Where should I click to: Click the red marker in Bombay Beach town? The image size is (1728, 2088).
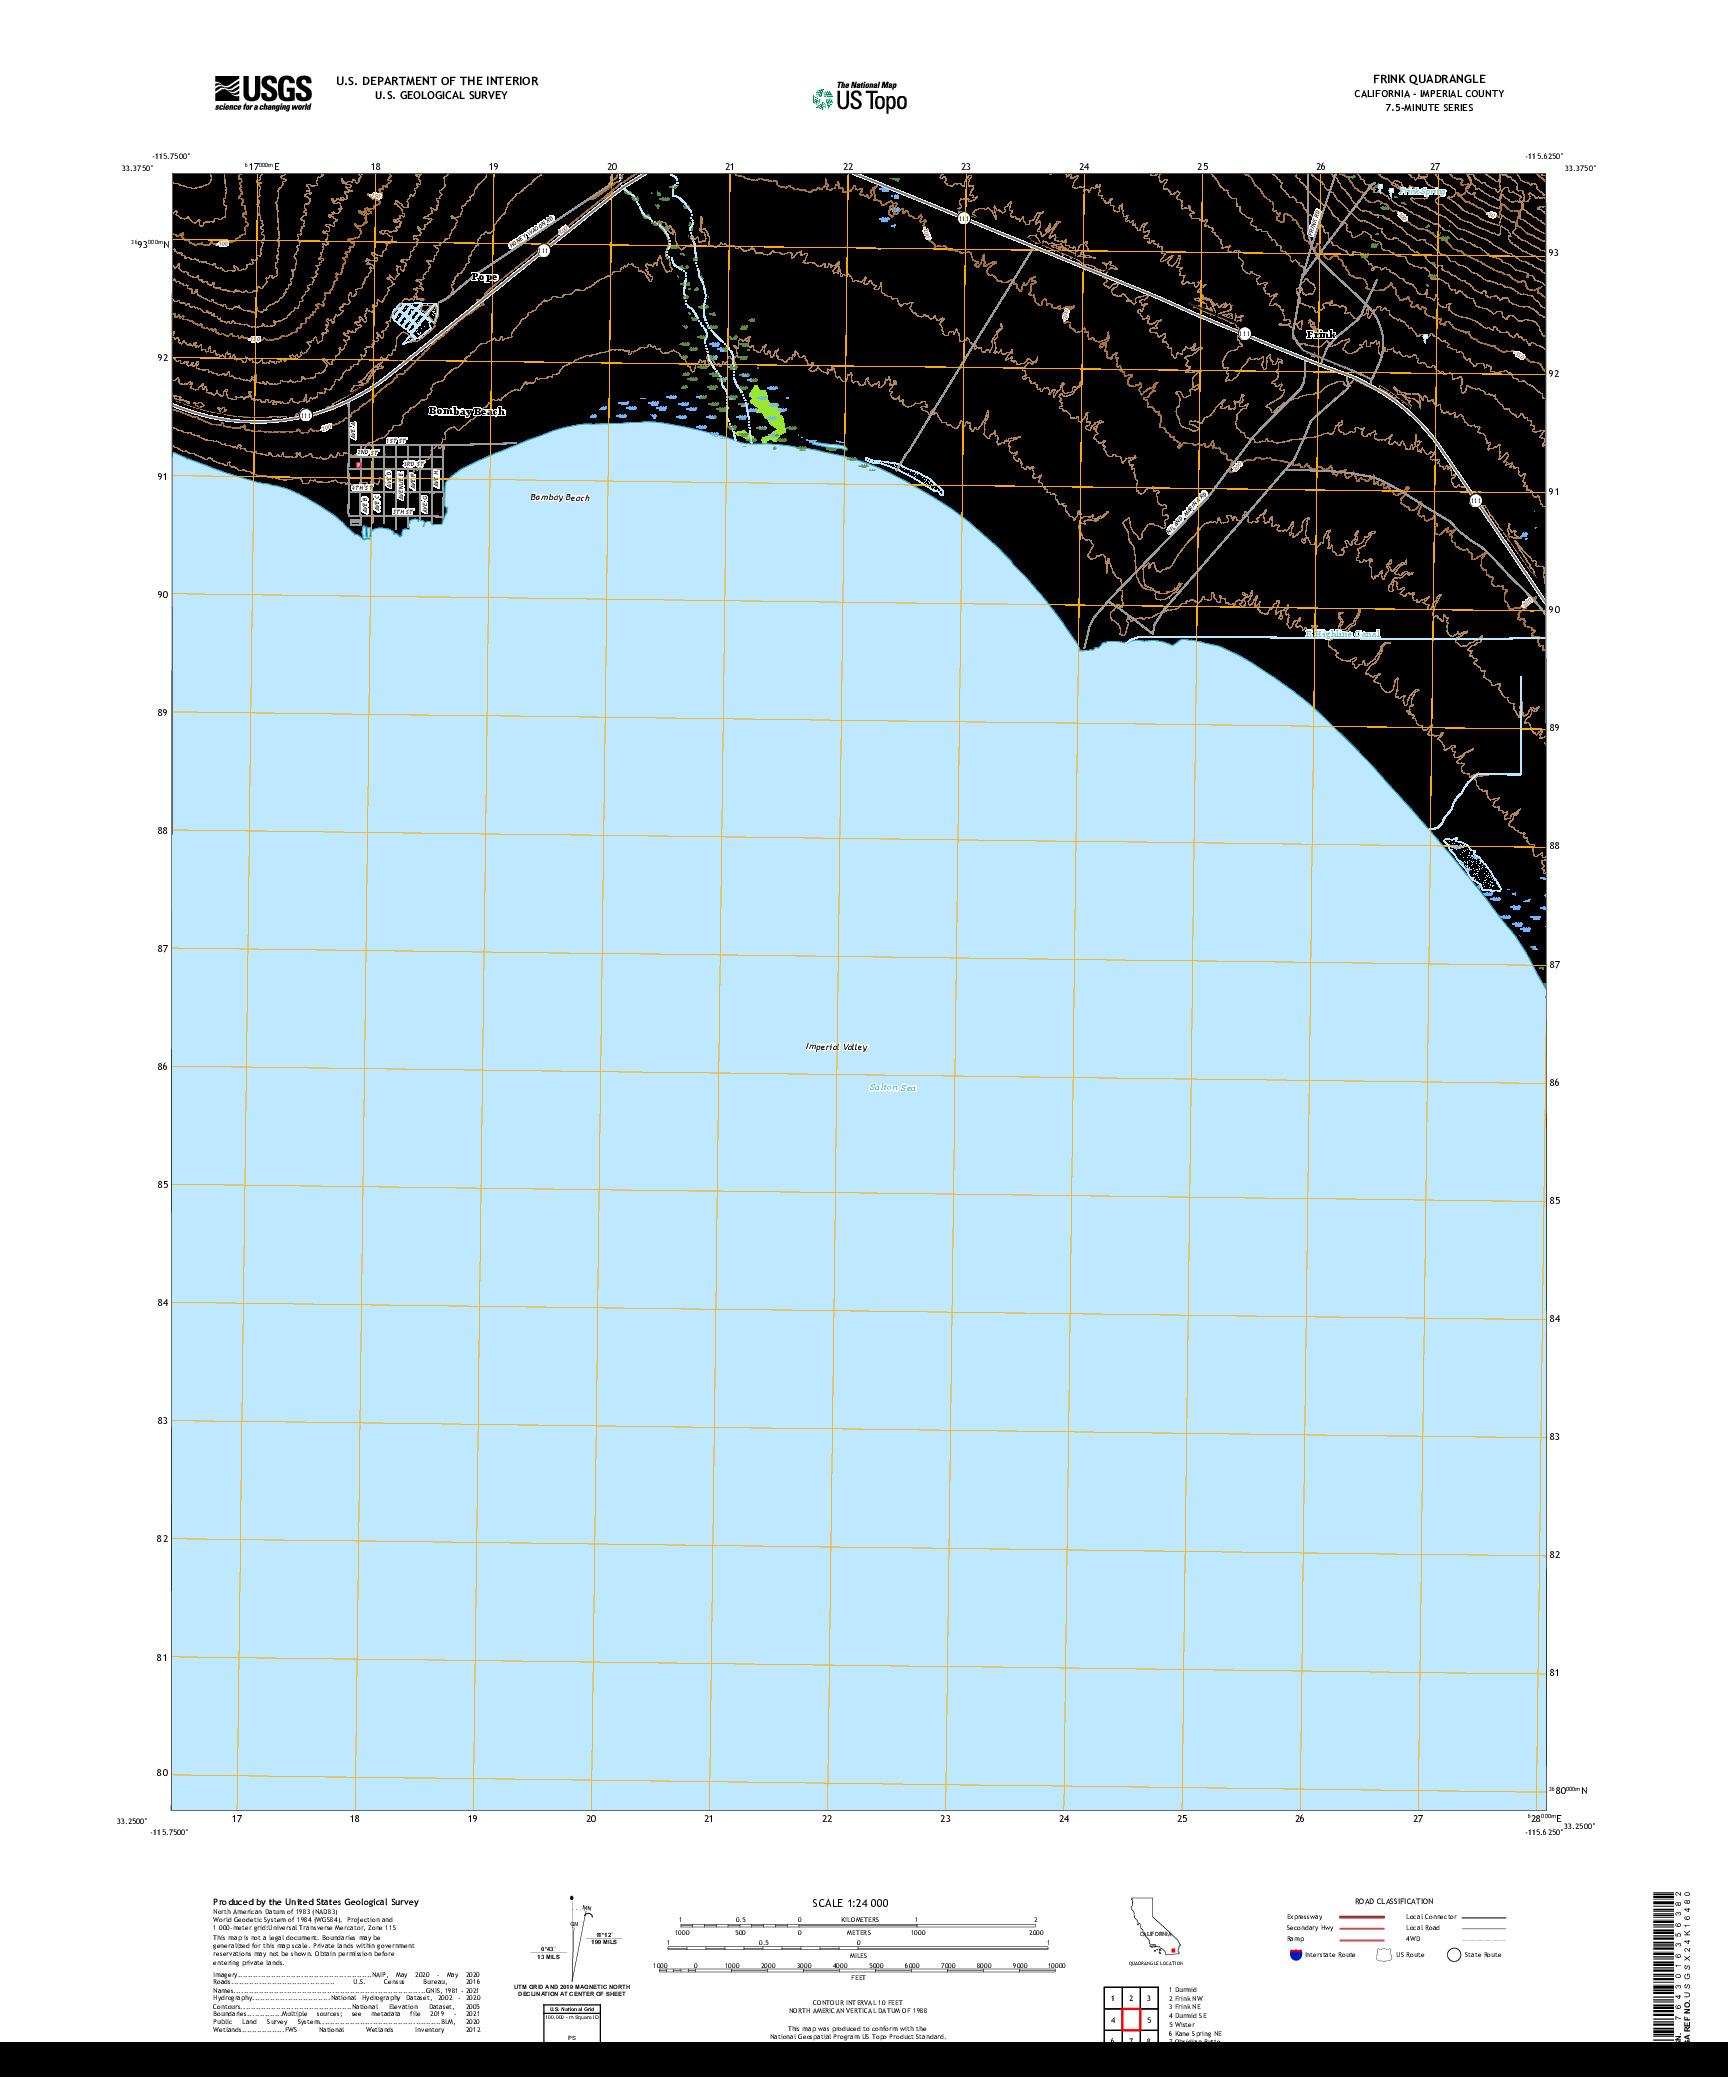[358, 464]
